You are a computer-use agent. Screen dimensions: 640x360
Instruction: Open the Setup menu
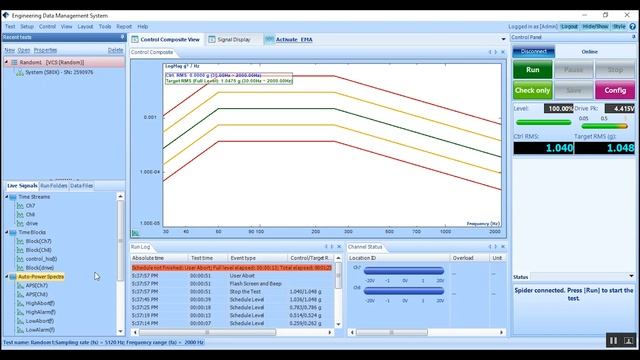pyautogui.click(x=27, y=27)
